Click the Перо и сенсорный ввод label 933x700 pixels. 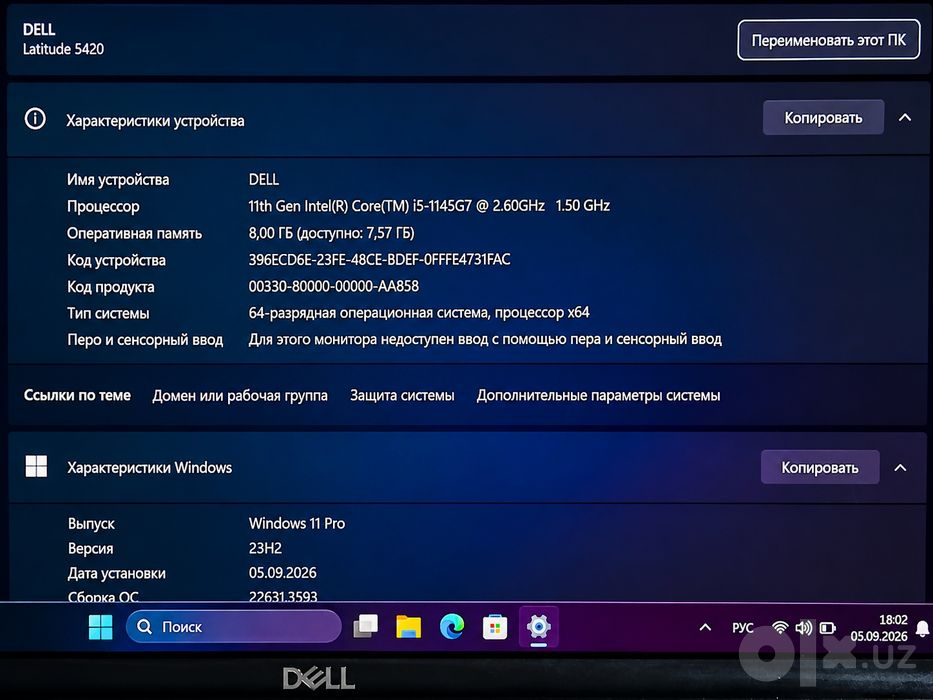click(x=145, y=340)
